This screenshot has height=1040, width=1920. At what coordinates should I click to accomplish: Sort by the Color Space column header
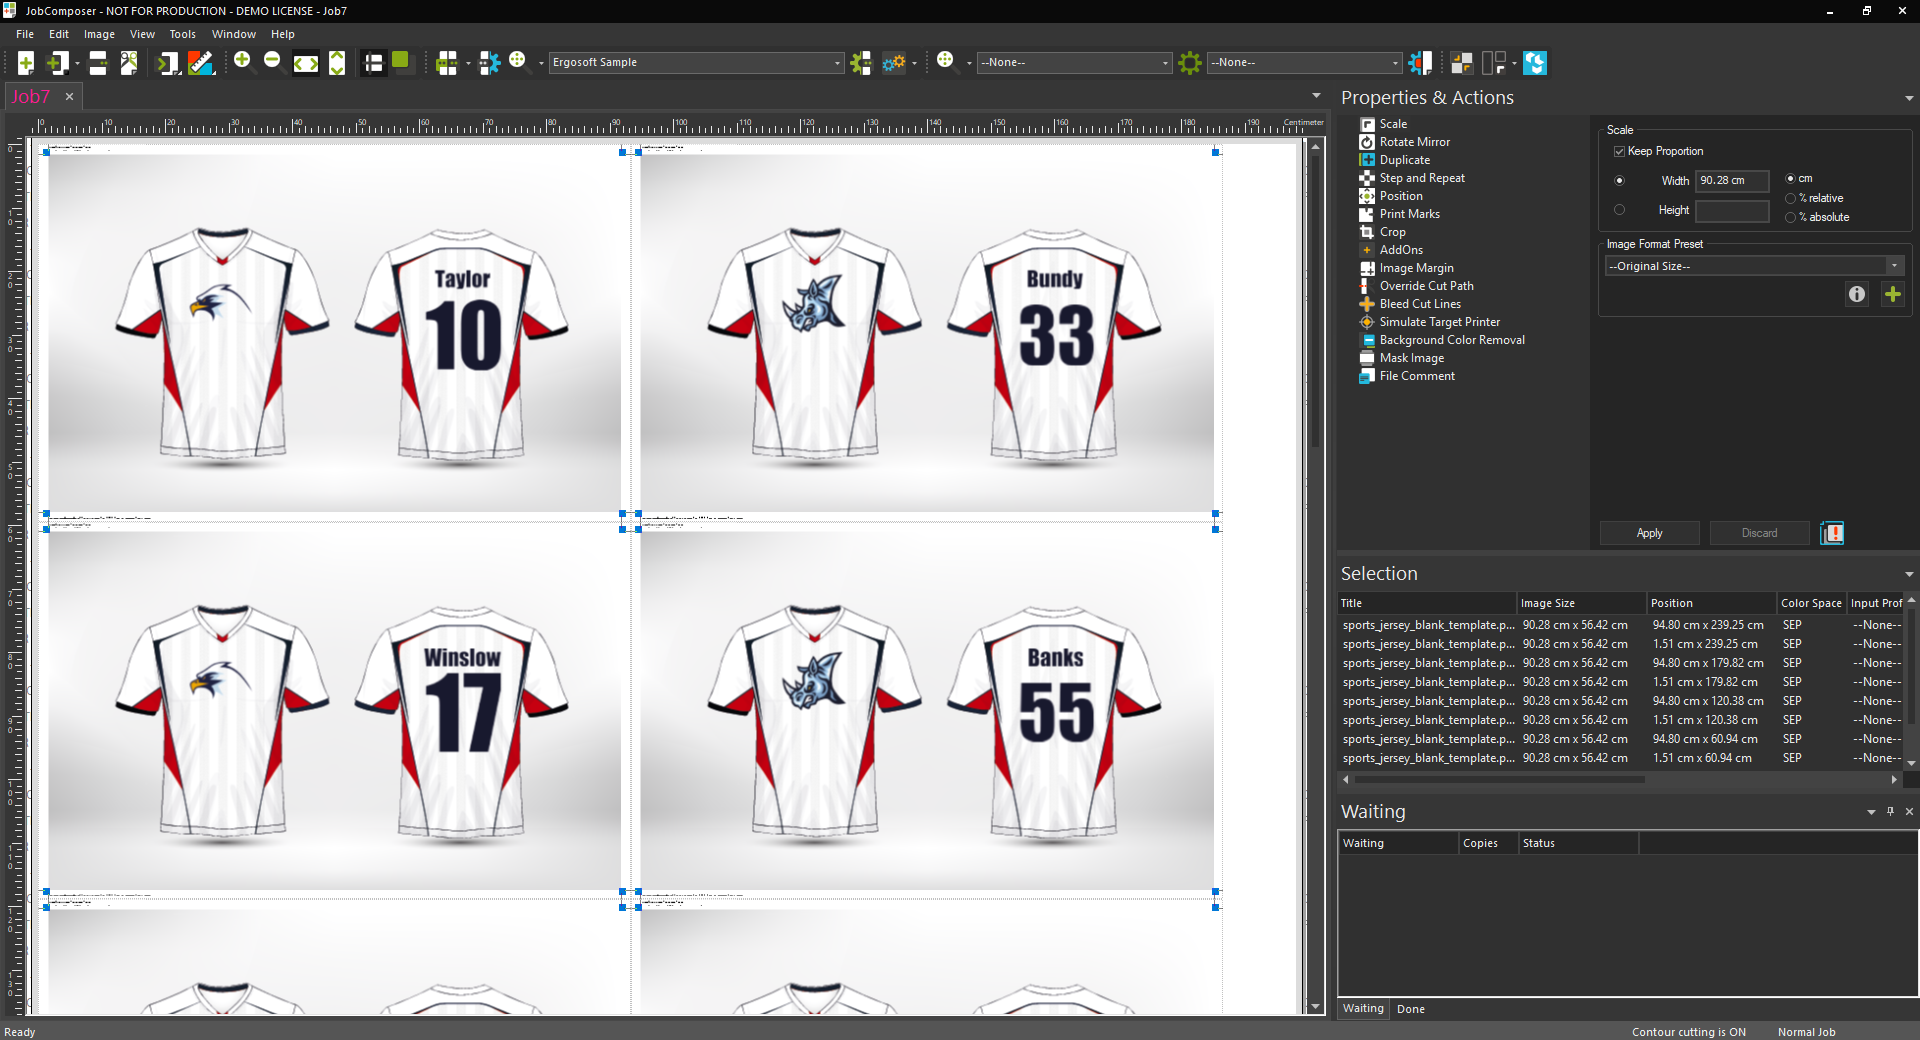[x=1811, y=603]
